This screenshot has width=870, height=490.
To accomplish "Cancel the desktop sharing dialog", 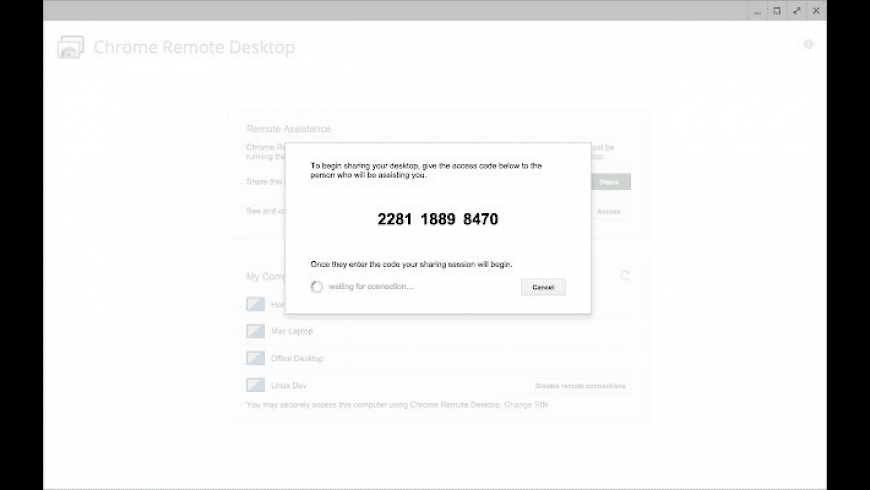I will click(543, 287).
